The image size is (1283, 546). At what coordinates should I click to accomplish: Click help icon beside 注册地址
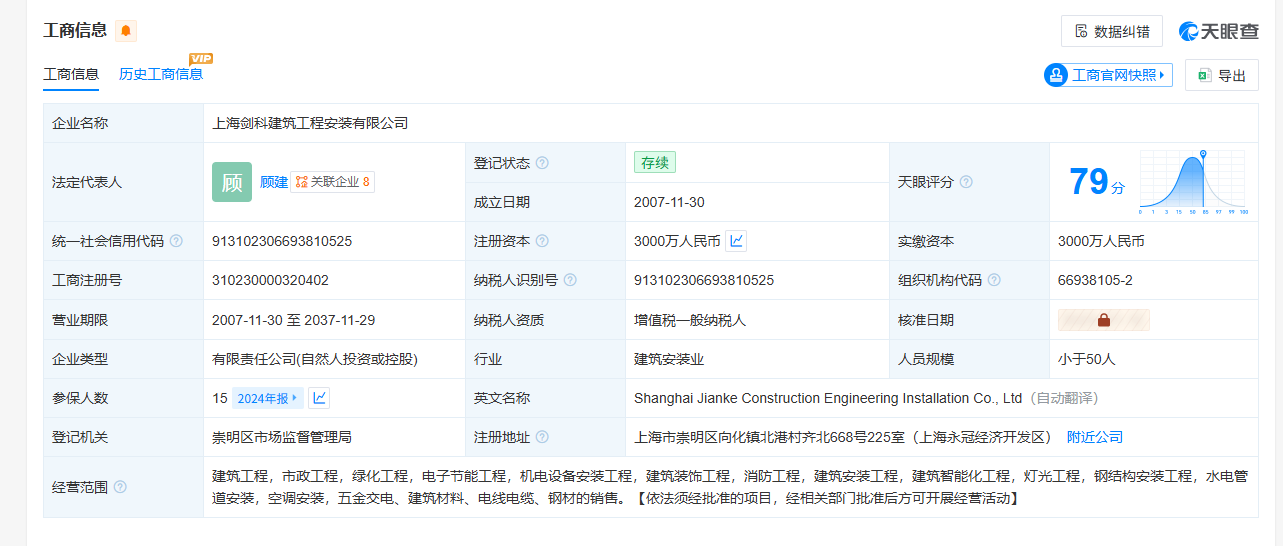(x=542, y=437)
